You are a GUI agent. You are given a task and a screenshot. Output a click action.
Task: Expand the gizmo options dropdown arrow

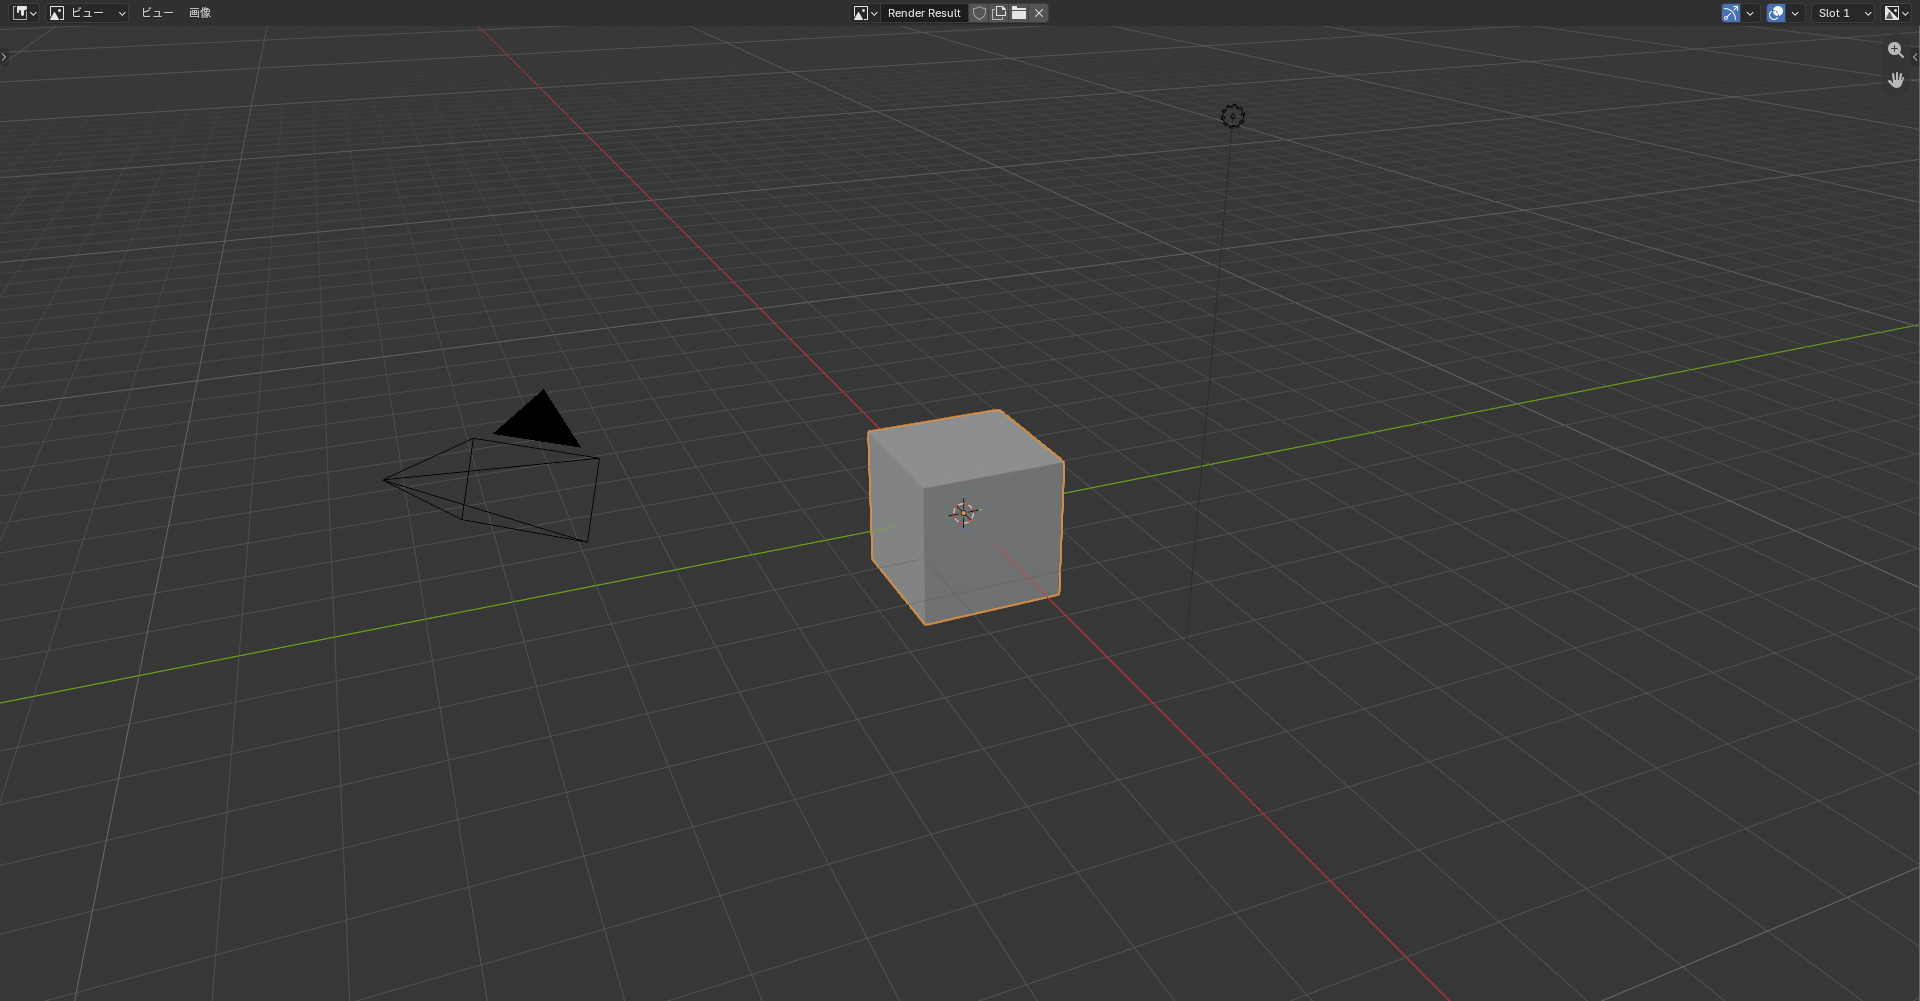pos(1750,13)
